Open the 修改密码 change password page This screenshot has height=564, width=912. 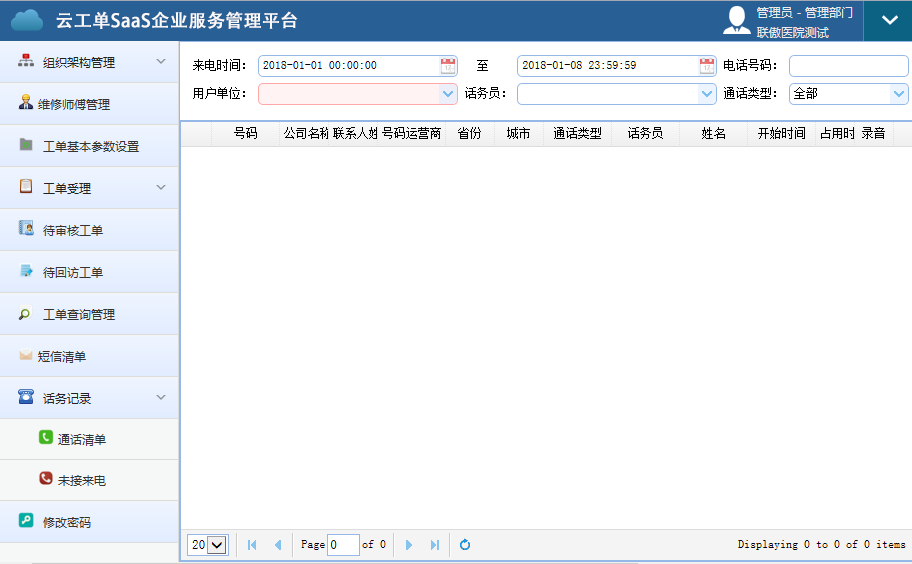(67, 522)
